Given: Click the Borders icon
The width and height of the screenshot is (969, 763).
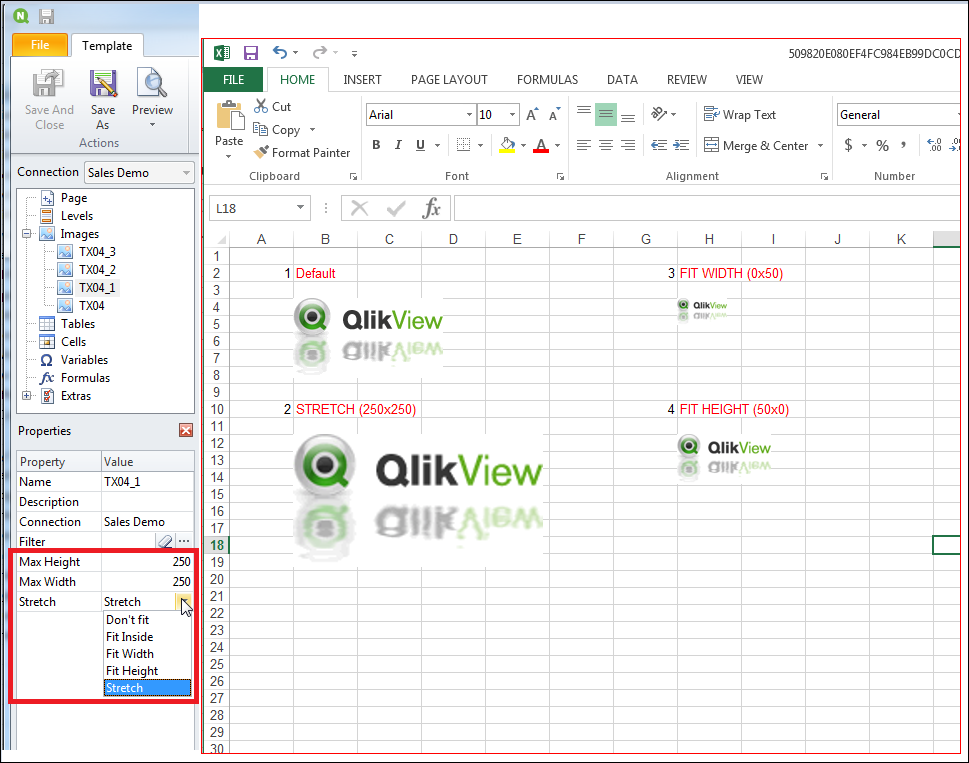Looking at the screenshot, I should [463, 145].
